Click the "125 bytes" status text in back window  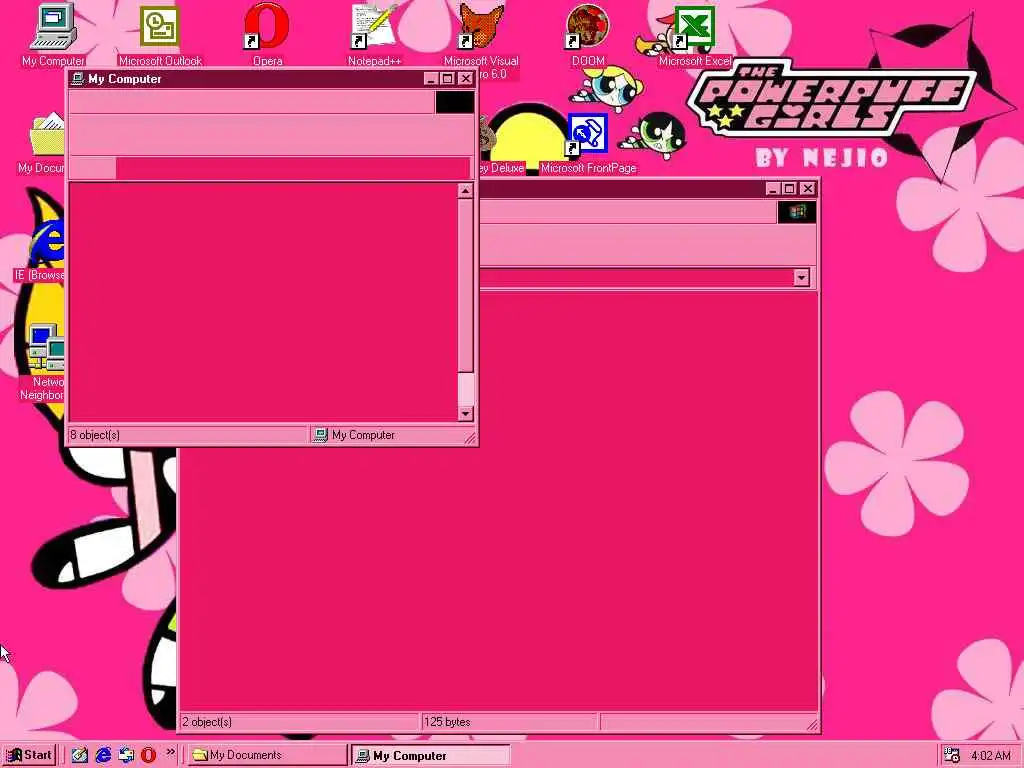(447, 722)
